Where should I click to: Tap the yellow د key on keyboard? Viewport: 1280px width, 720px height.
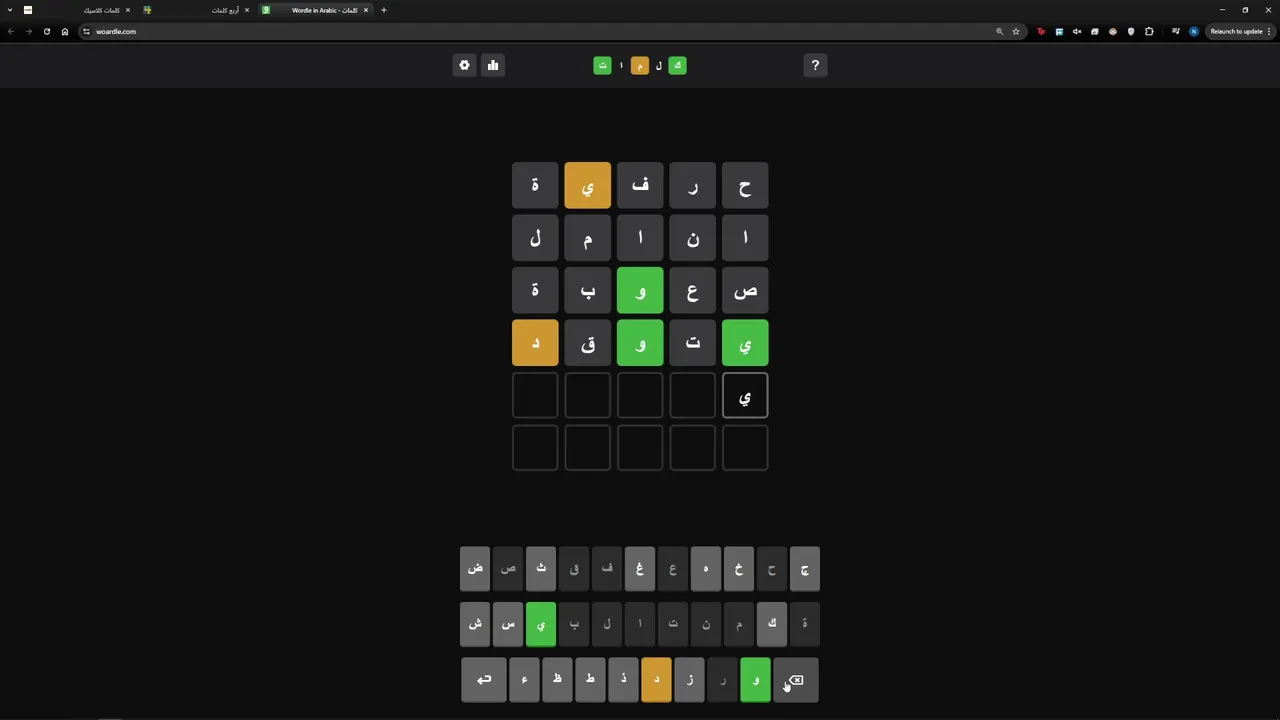coord(656,680)
